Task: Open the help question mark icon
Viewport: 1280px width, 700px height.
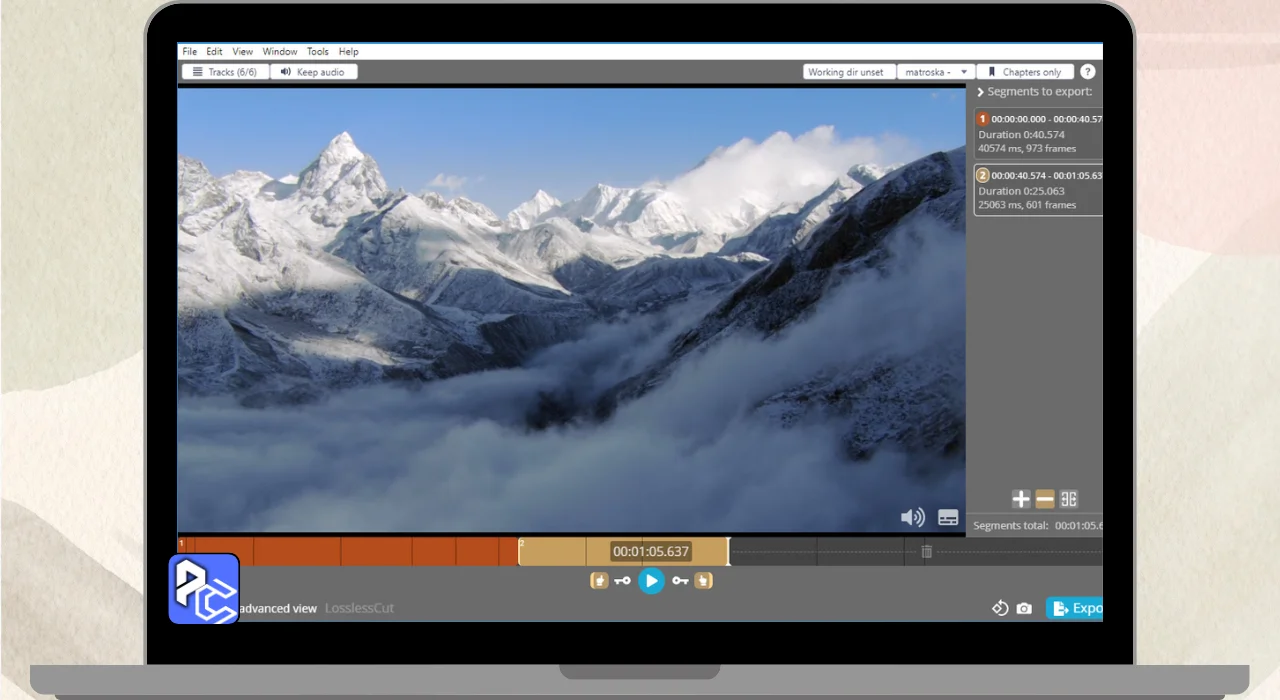Action: click(1088, 72)
